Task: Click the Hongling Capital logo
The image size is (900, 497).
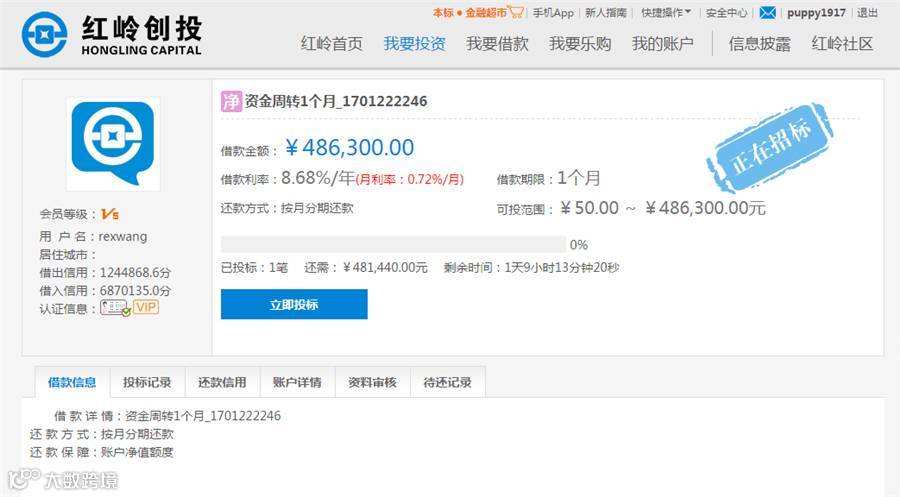Action: (x=112, y=34)
